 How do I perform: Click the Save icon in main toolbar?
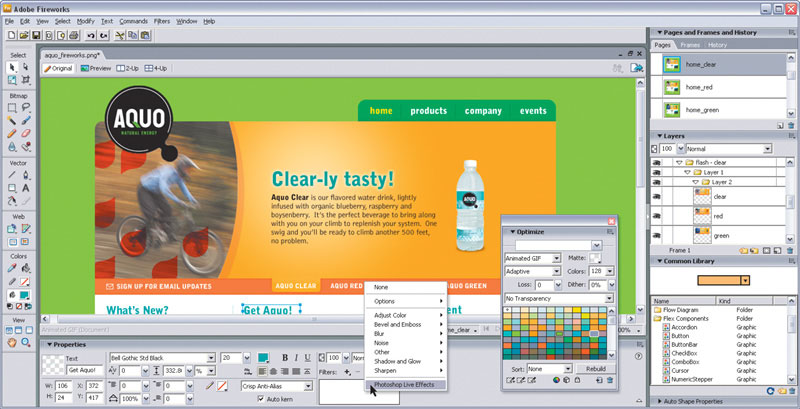pos(36,35)
